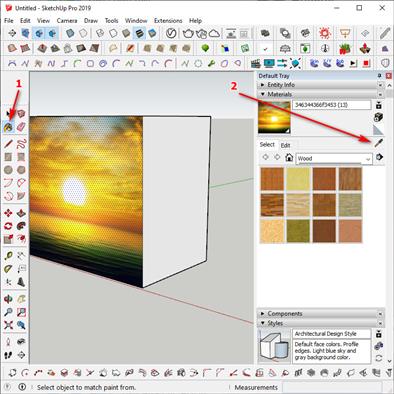Select the Make Component box tool
The height and width of the screenshot is (394, 394).
pyautogui.click(x=21, y=114)
